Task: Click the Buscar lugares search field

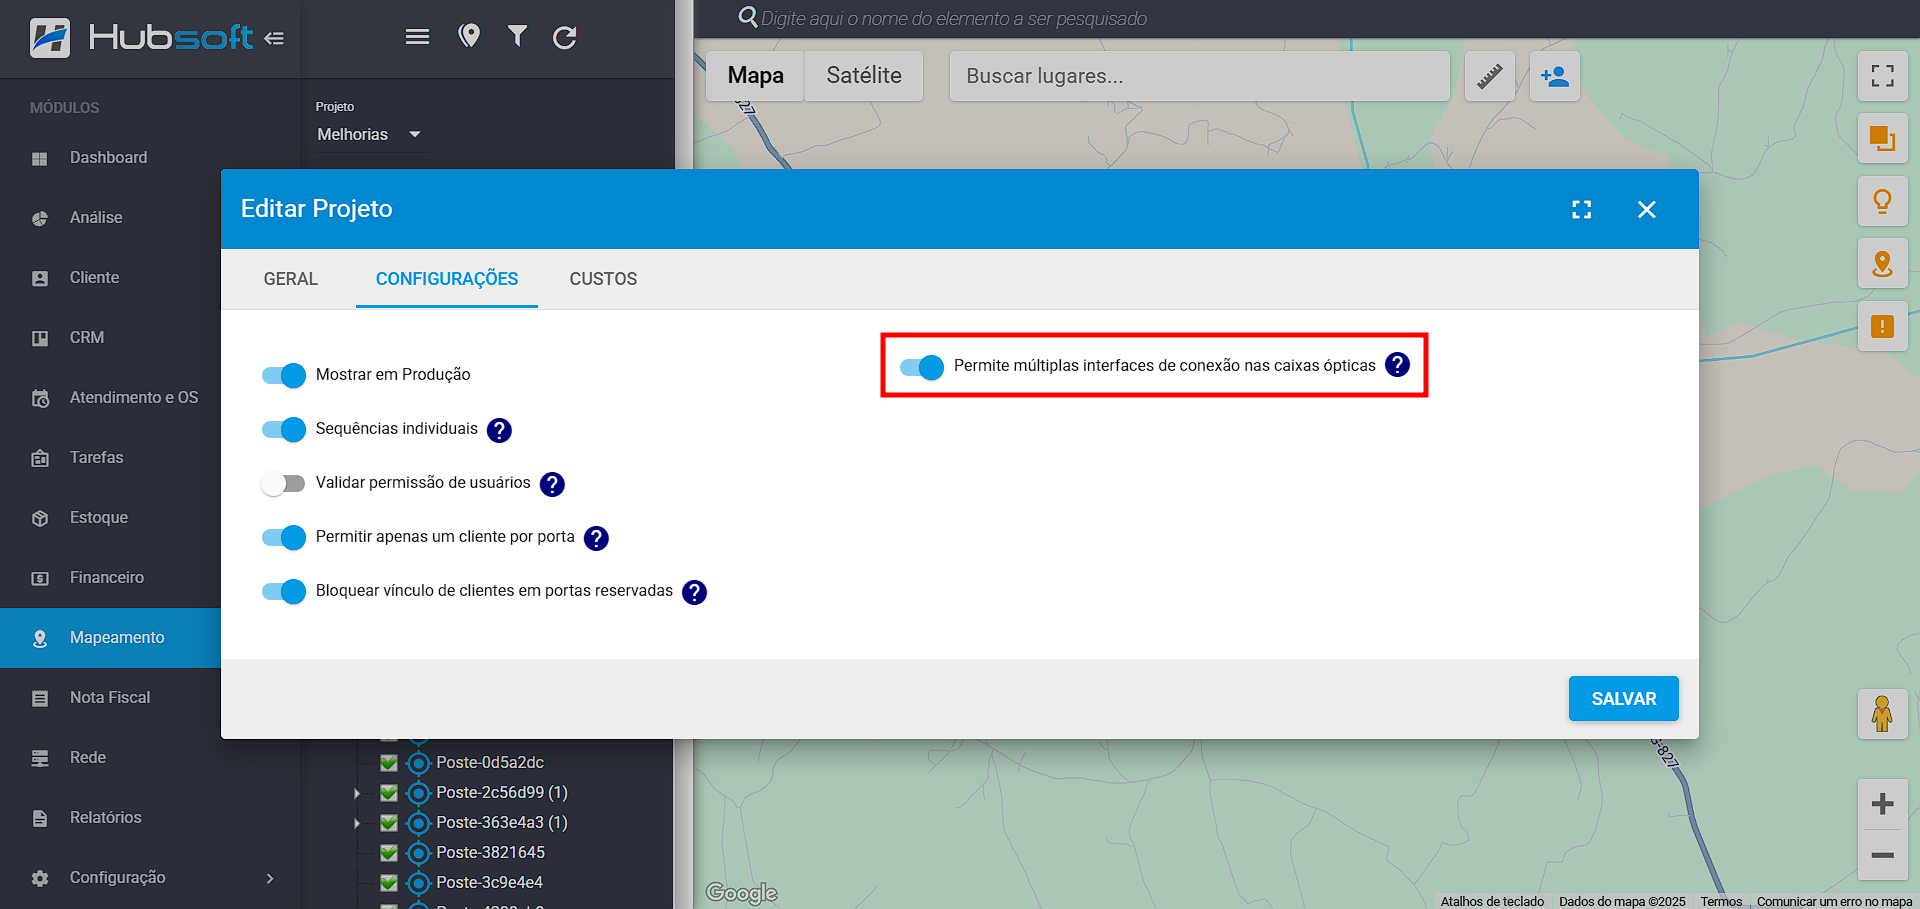Action: [1200, 76]
